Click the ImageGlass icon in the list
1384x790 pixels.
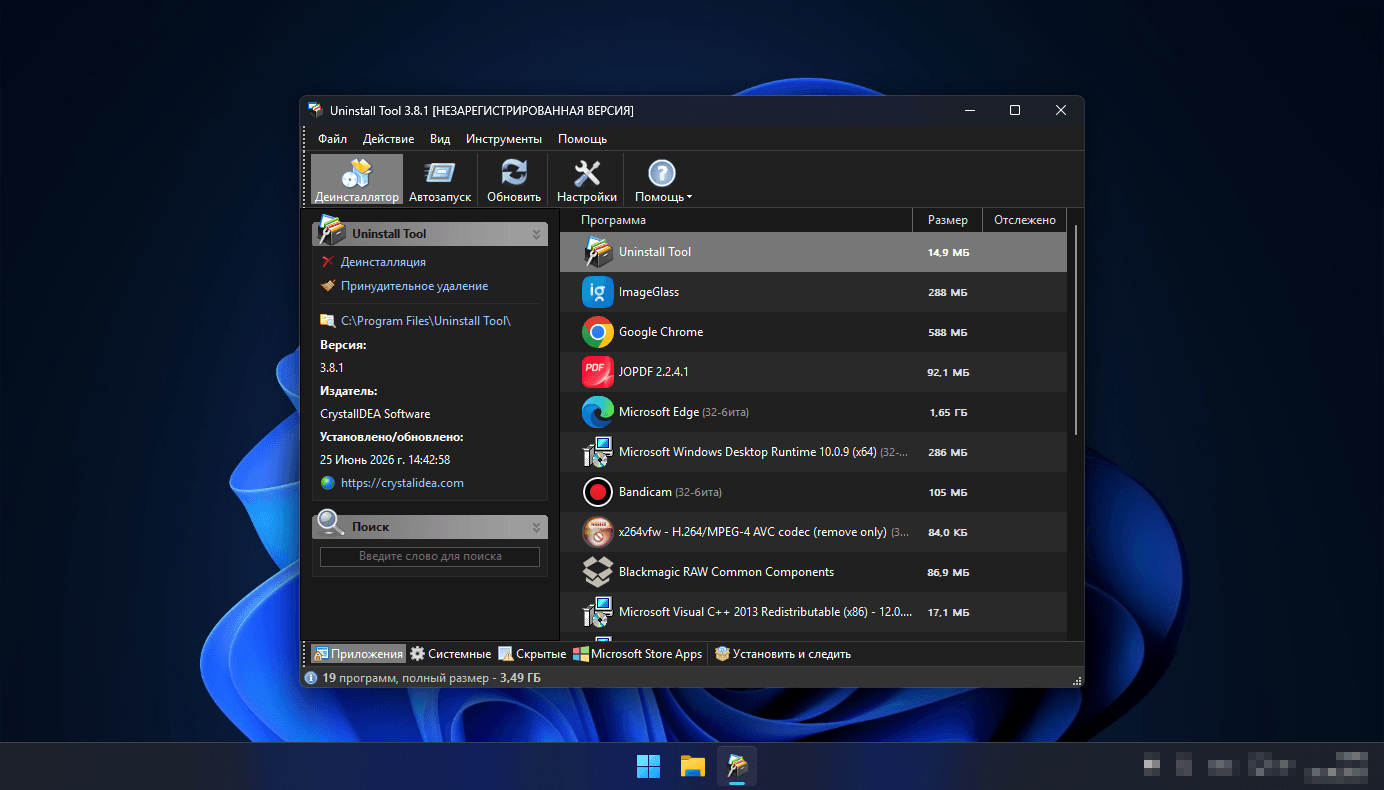[x=598, y=292]
